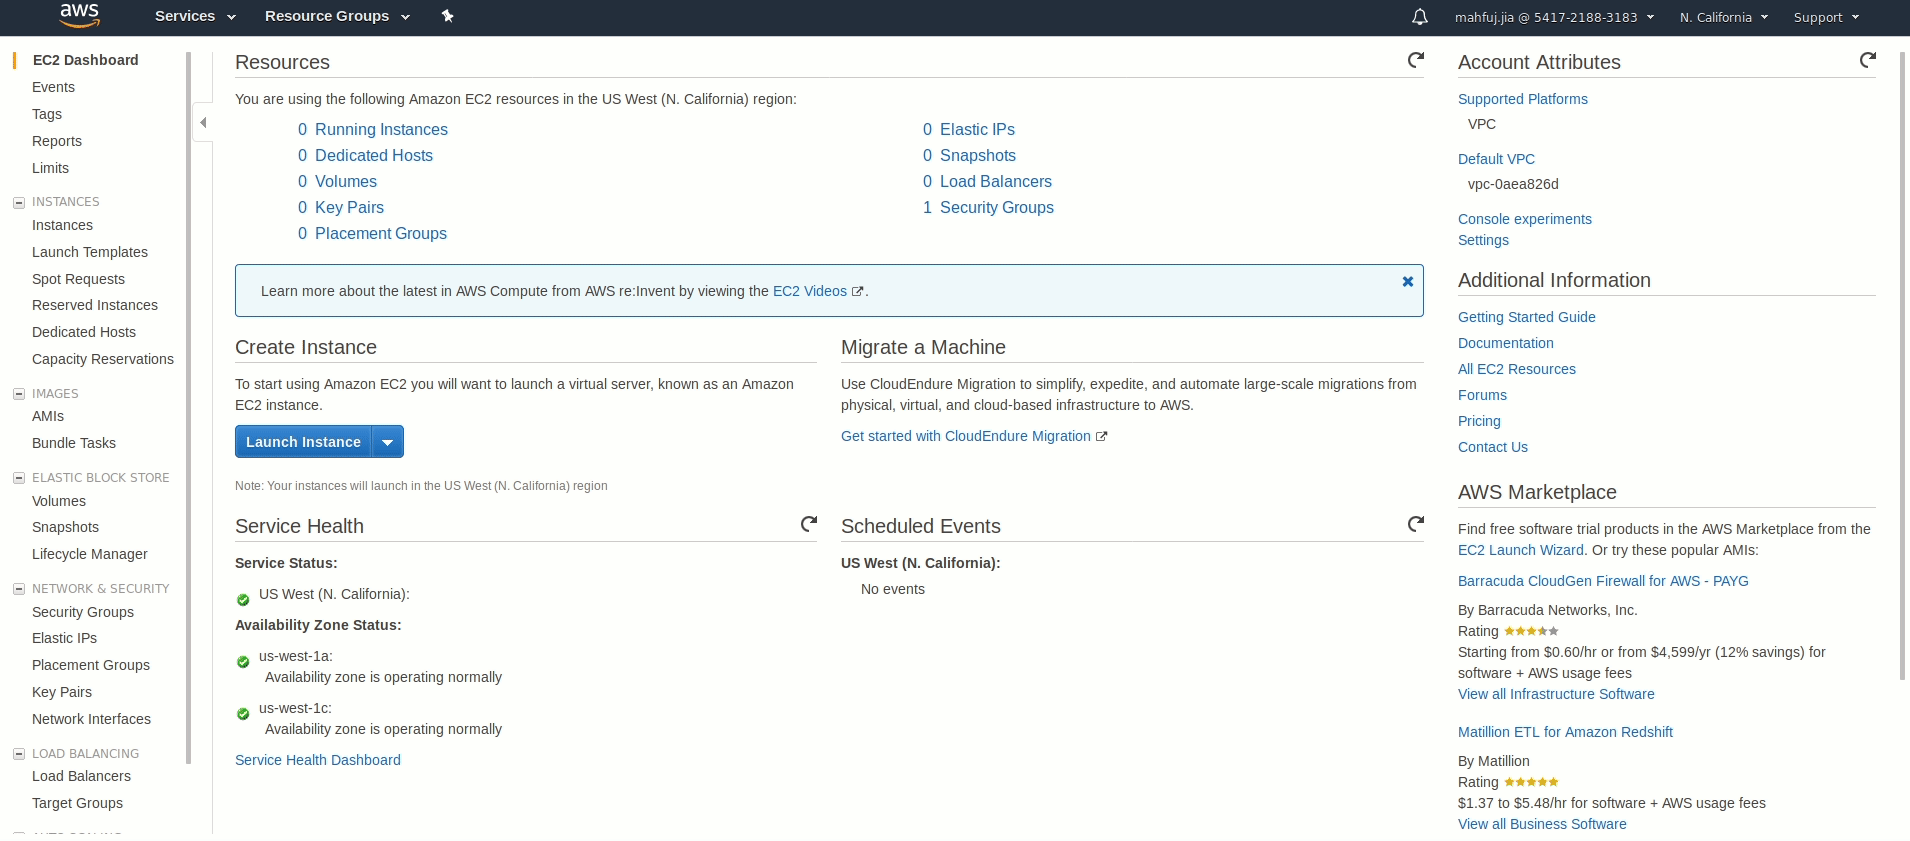
Task: Open Capacity Reservations in the sidebar
Action: pyautogui.click(x=103, y=359)
